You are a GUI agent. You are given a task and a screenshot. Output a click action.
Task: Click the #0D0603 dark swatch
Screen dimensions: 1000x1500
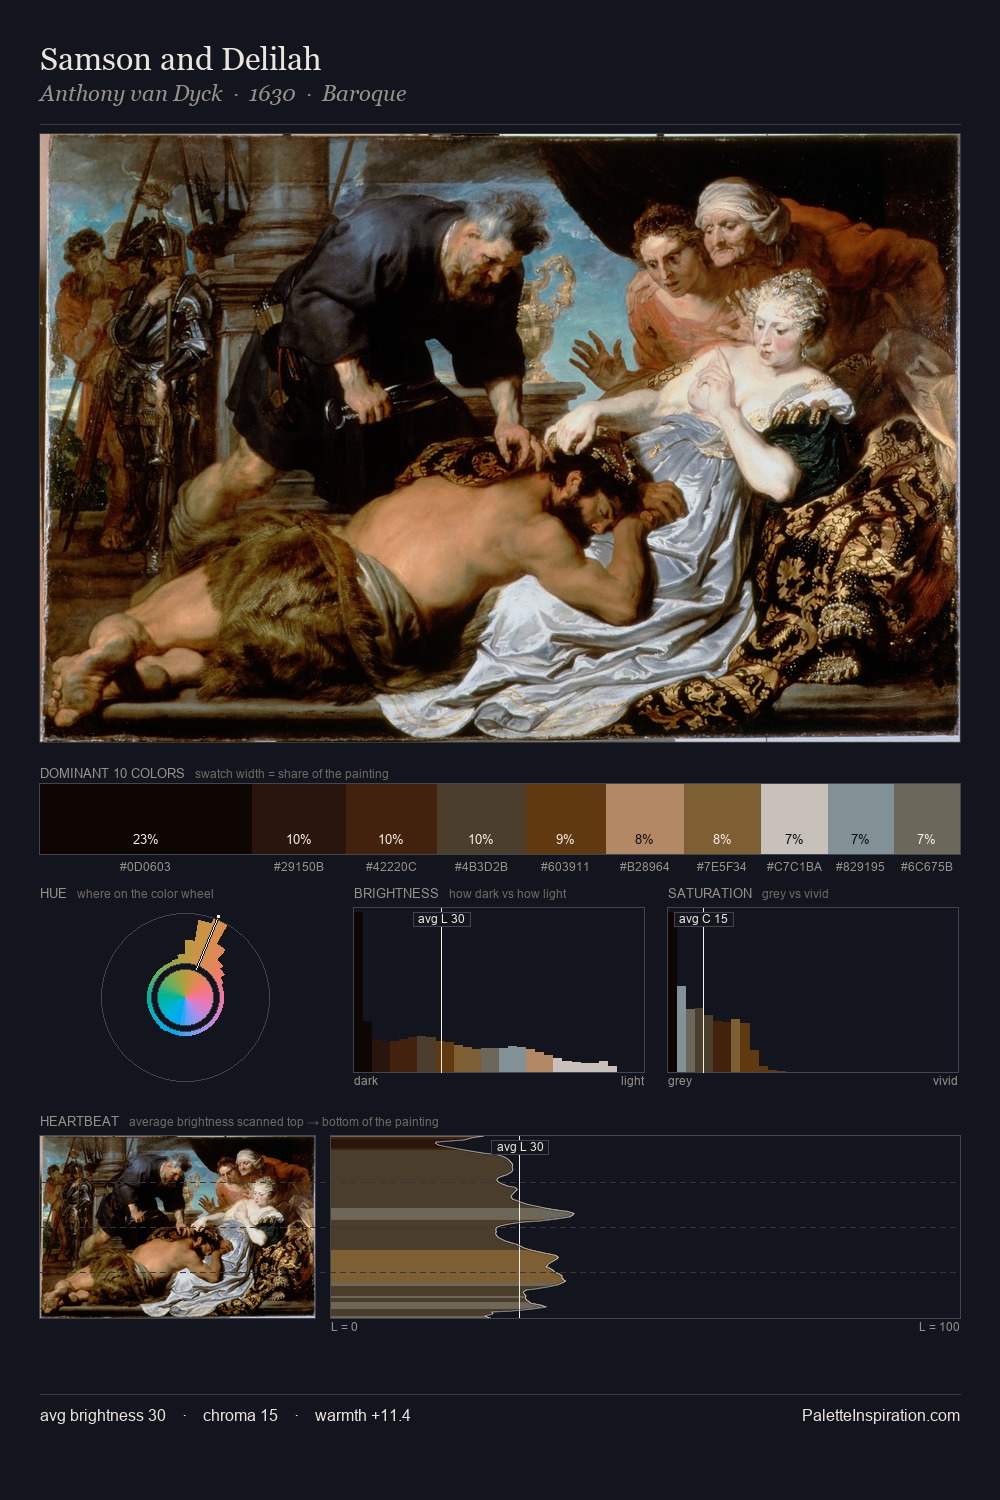[146, 818]
